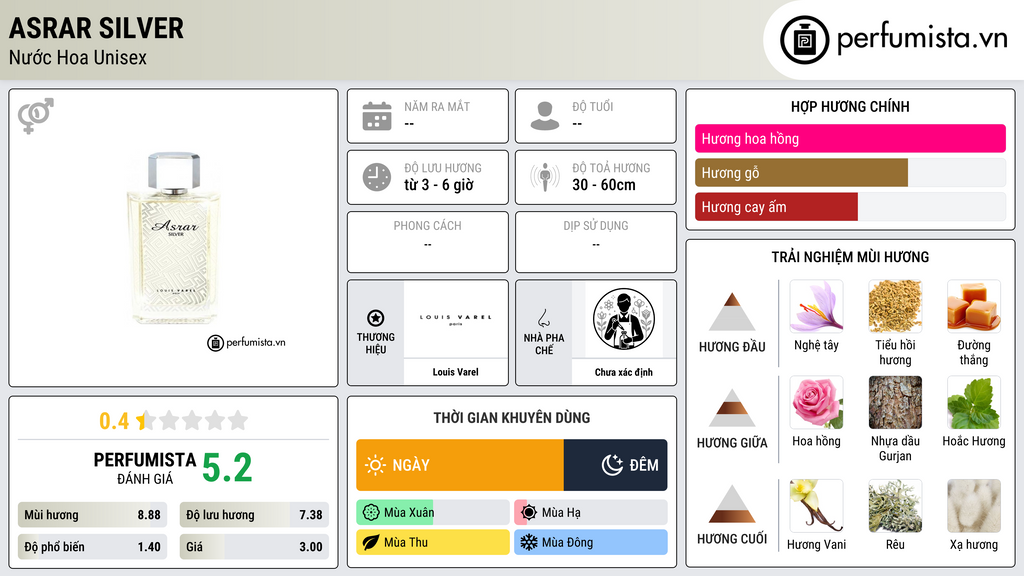Click the TRẢI NGHIỆM MÙI HƯƠNG heading
1024x576 pixels.
(x=850, y=257)
